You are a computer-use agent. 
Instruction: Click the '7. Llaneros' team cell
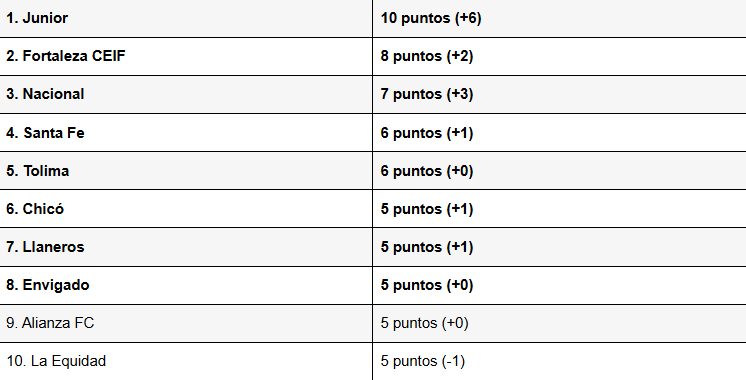tap(186, 247)
